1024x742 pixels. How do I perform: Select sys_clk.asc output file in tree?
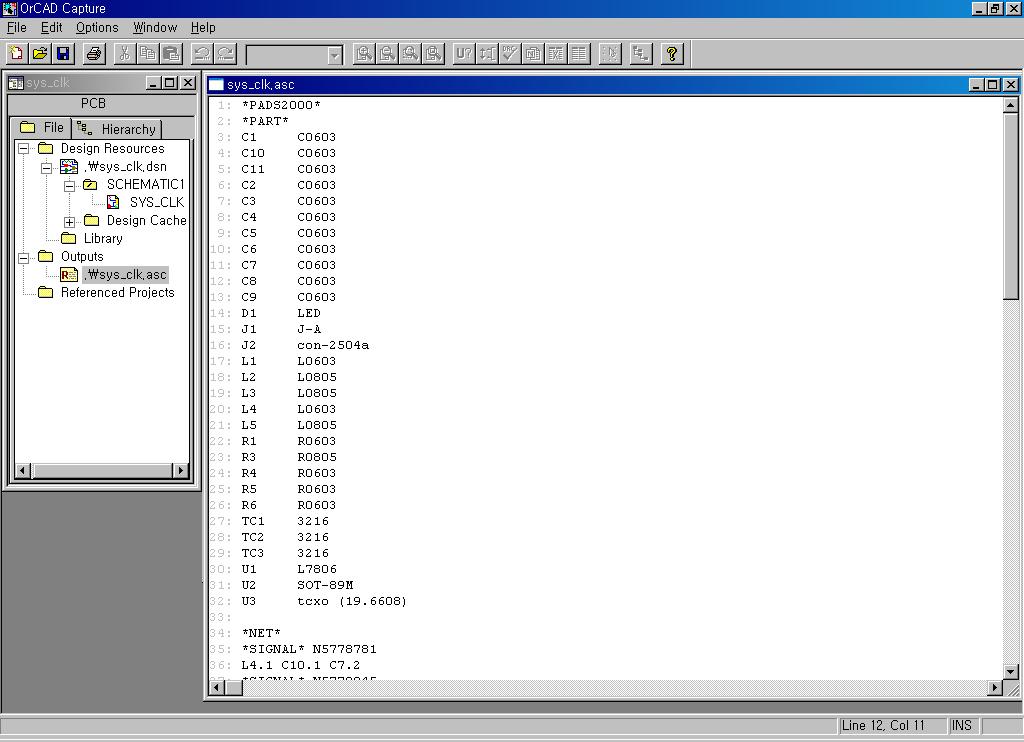(125, 274)
